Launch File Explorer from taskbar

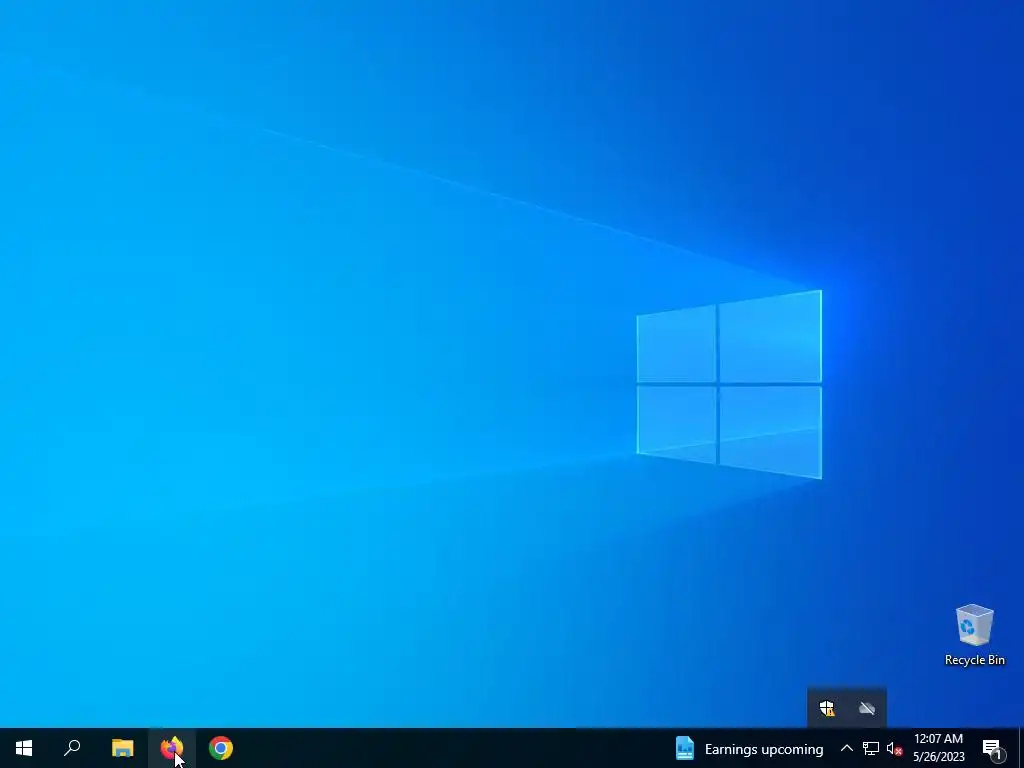tap(122, 748)
